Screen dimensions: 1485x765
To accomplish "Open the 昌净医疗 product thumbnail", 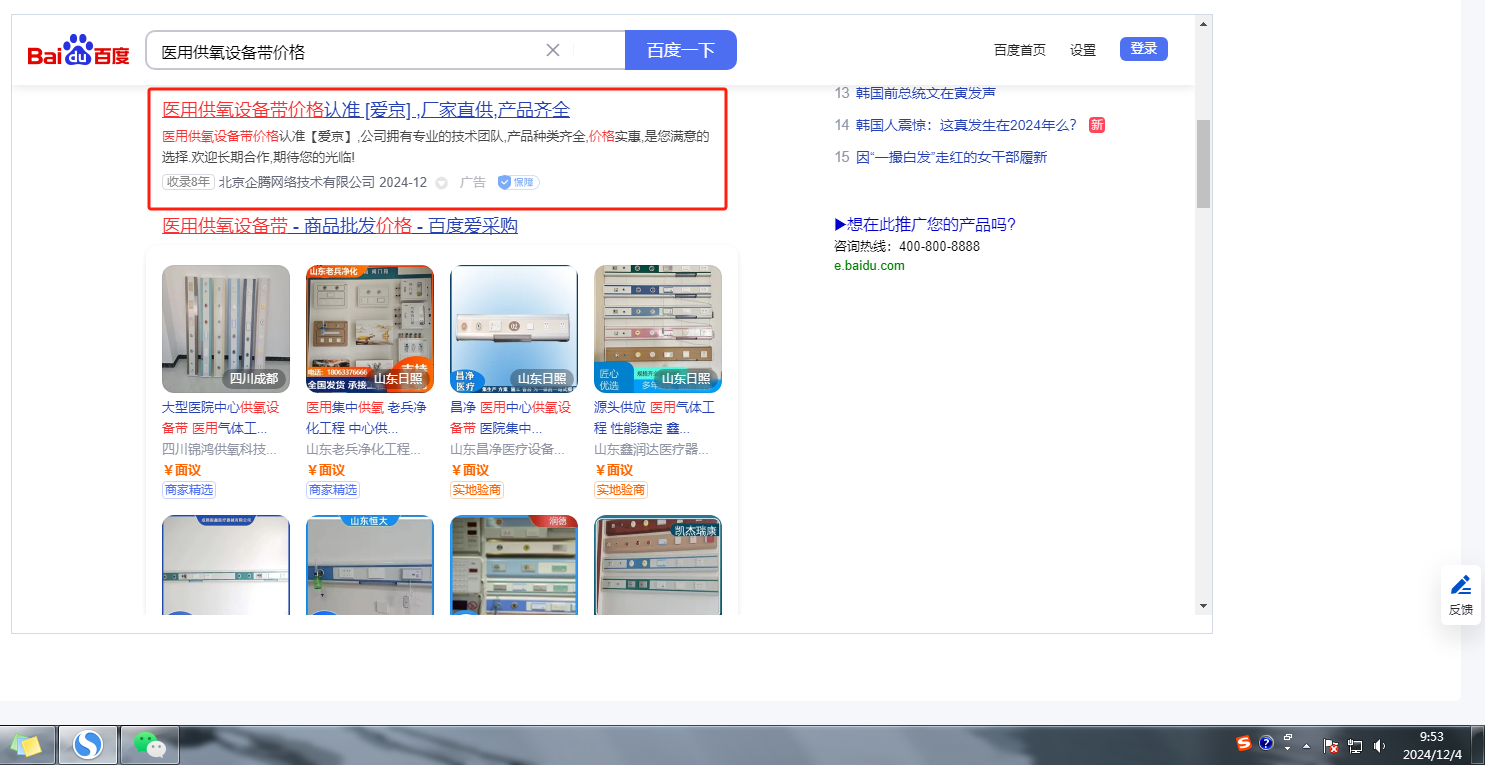I will pos(514,329).
